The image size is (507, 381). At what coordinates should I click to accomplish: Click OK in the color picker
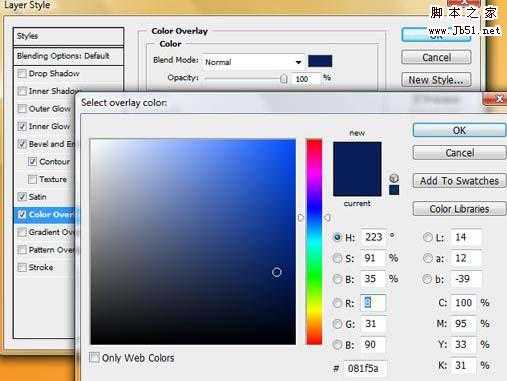coord(459,130)
